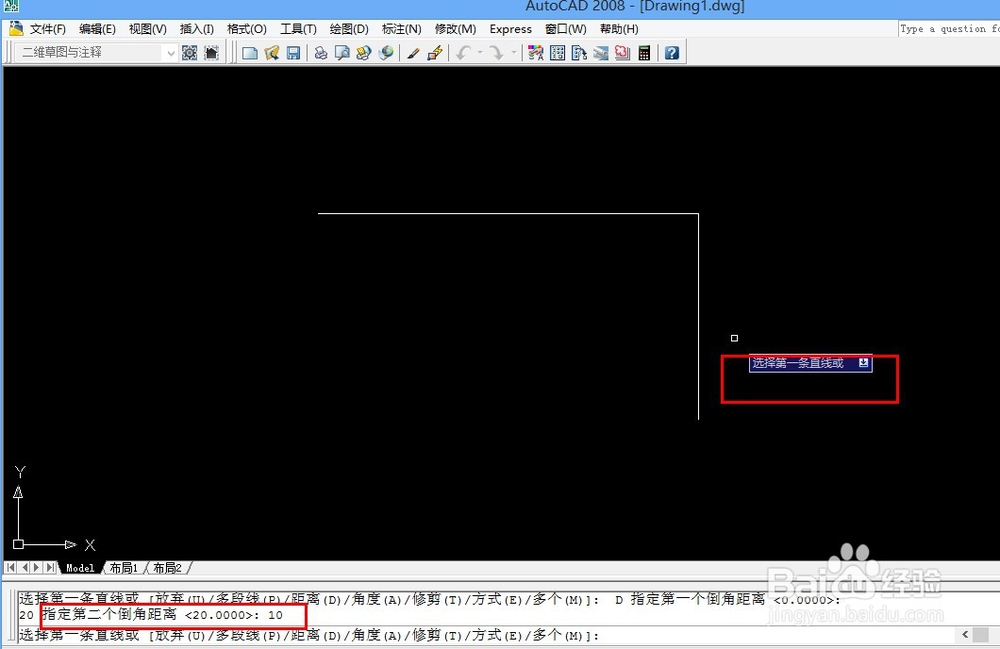Open the Sheet Set Manager icon
1000x649 pixels.
coord(601,53)
